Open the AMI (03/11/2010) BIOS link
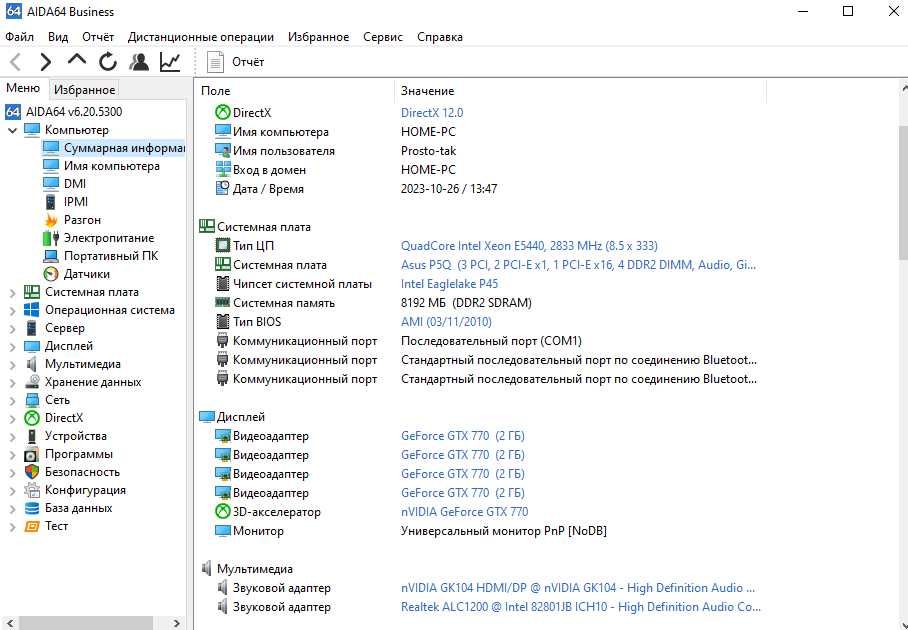The image size is (908, 630). click(446, 321)
